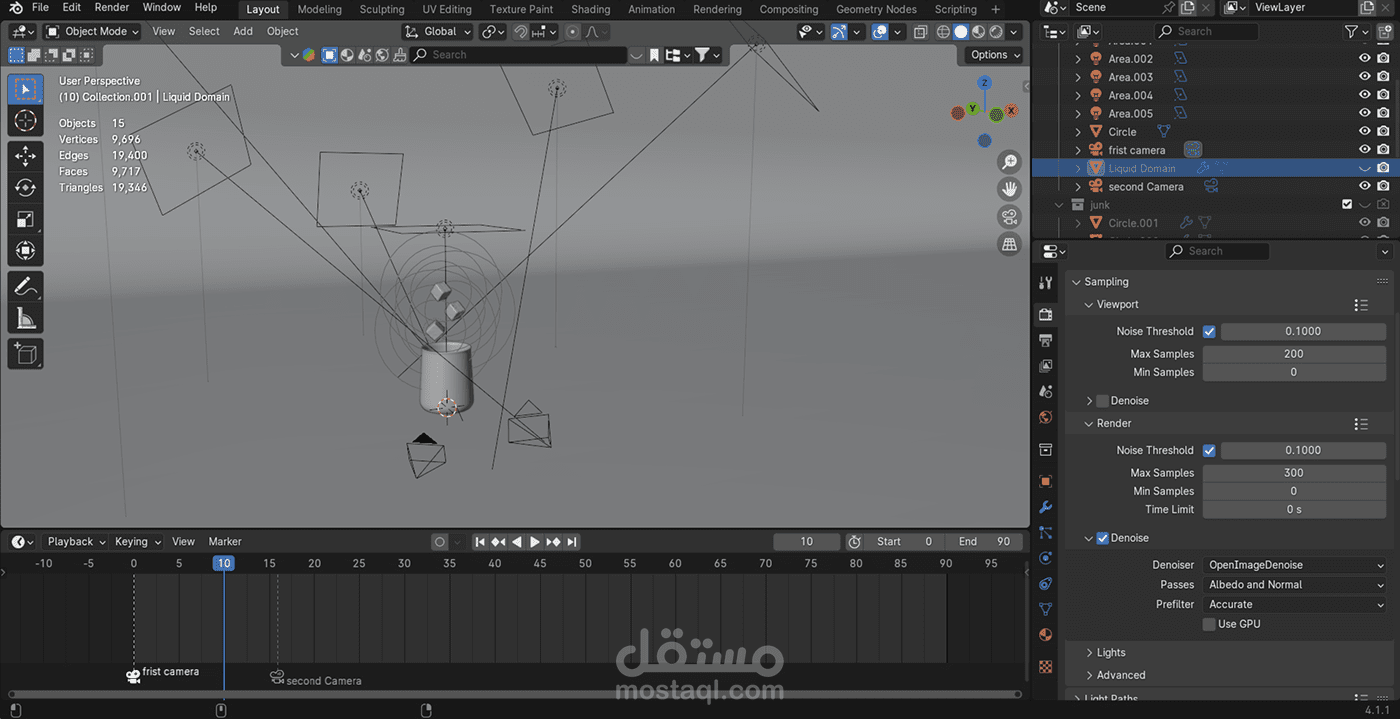Open the Tool properties tab

pos(1046,283)
